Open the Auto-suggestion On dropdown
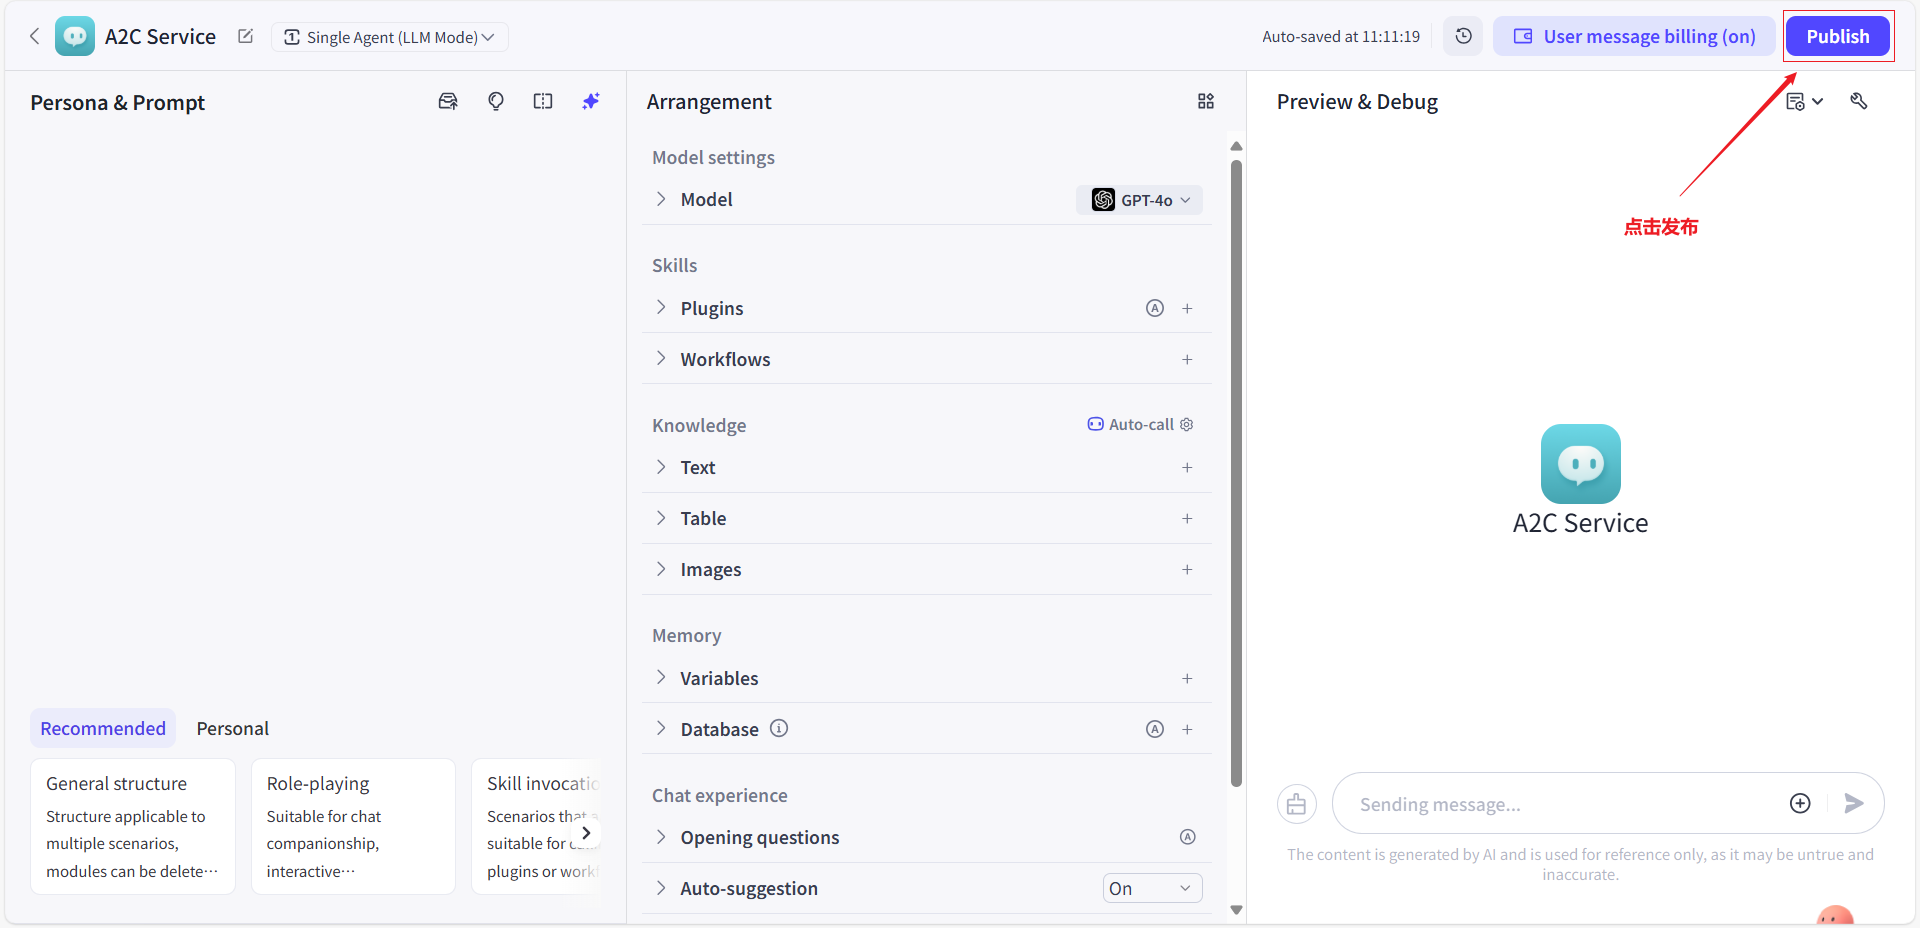This screenshot has height=928, width=1920. click(x=1152, y=888)
